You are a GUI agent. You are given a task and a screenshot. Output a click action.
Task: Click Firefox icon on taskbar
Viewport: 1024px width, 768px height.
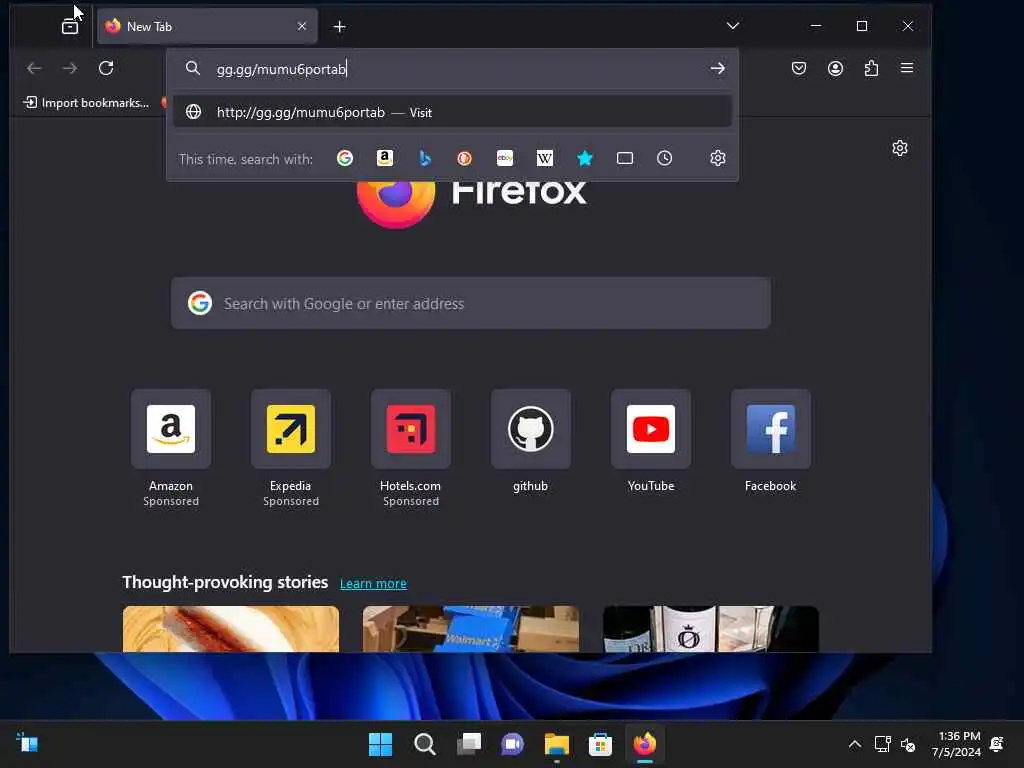tap(645, 744)
